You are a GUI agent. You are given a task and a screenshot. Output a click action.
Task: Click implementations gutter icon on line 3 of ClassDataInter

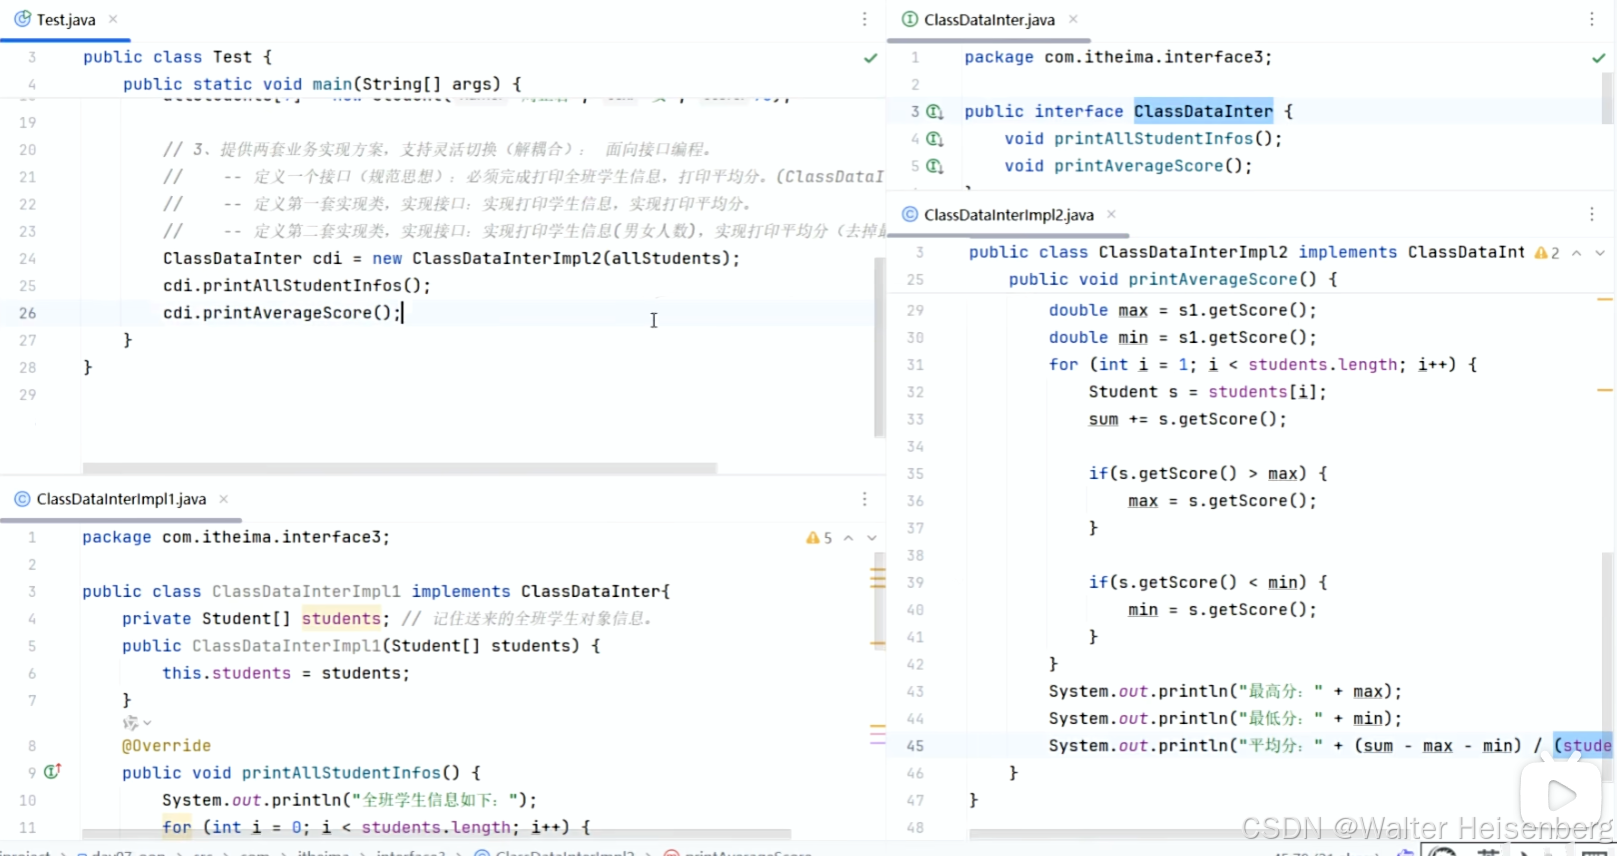click(935, 112)
